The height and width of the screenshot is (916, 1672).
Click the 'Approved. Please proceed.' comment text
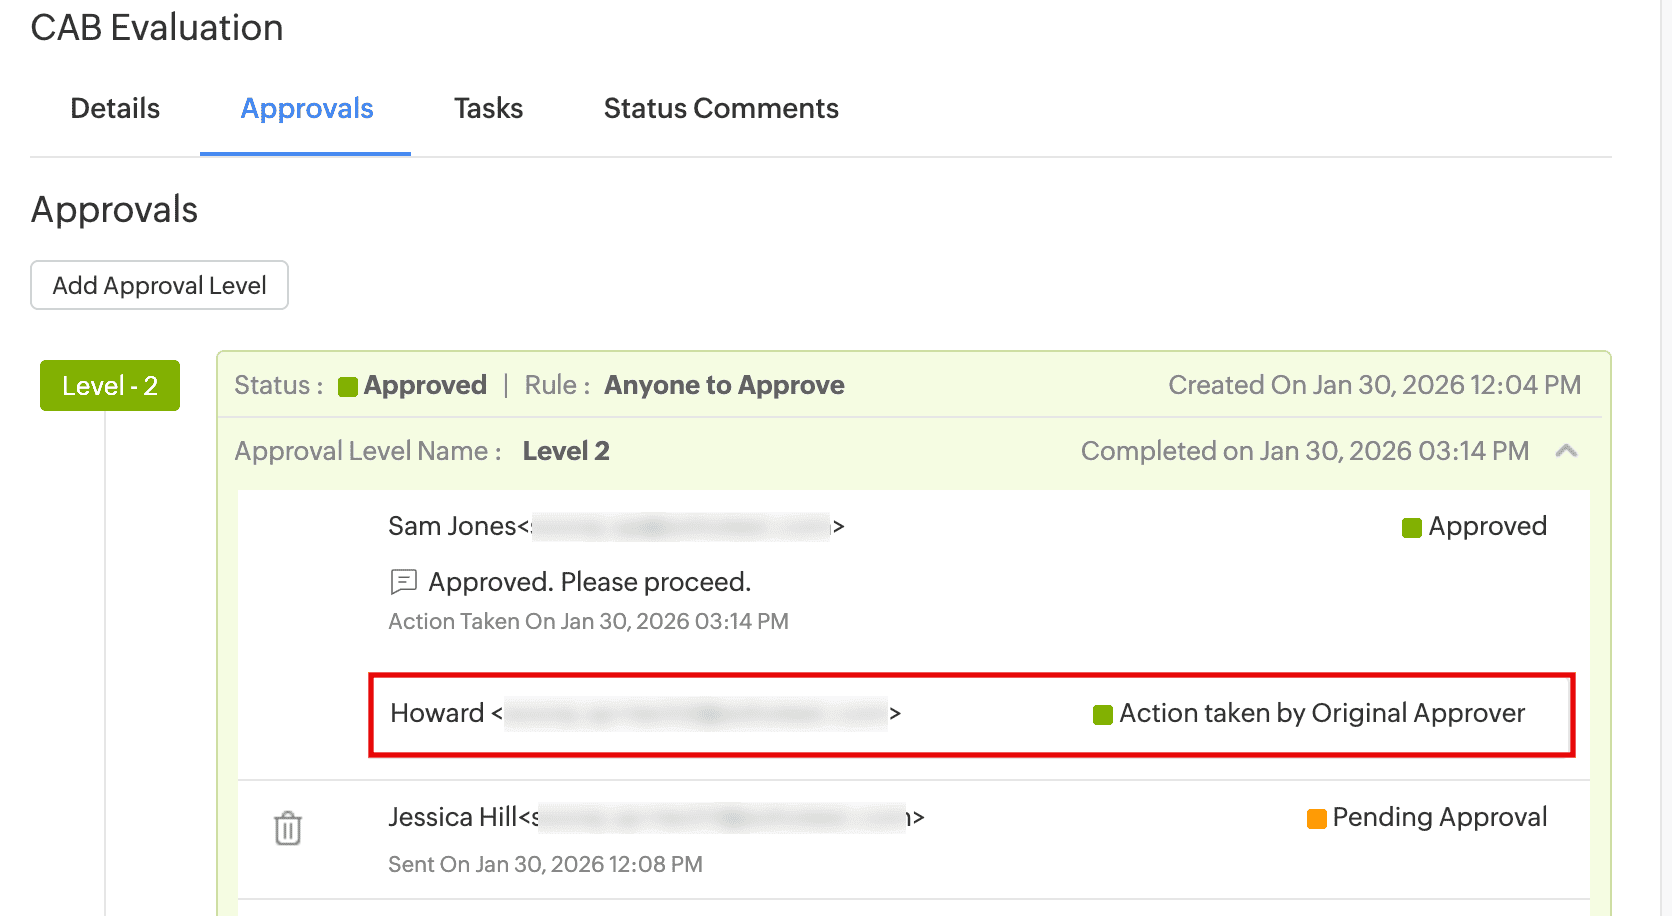point(589,582)
